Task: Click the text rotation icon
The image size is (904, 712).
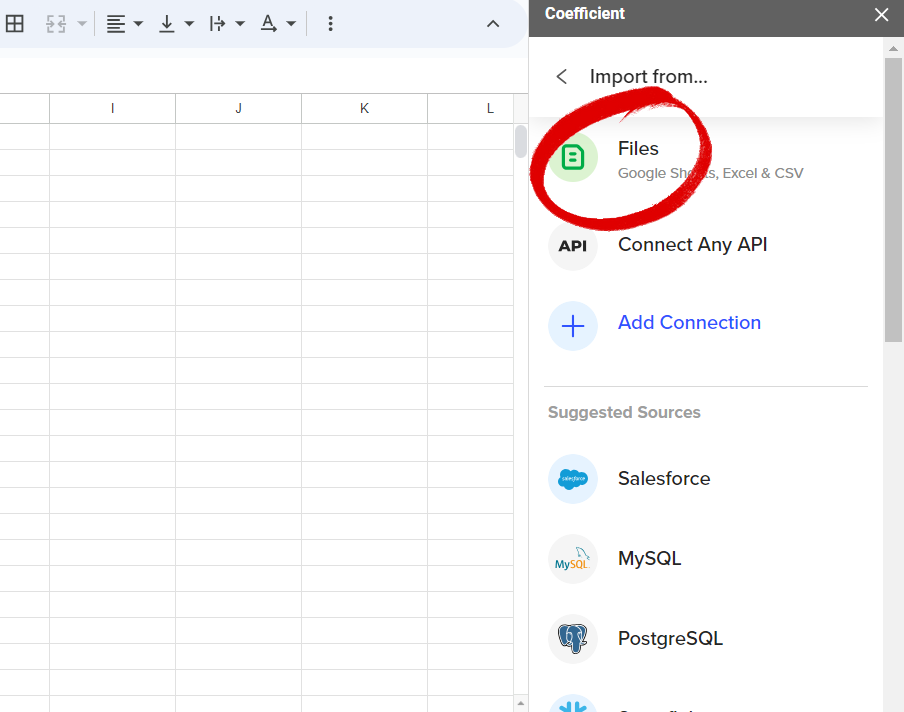Action: (x=269, y=24)
